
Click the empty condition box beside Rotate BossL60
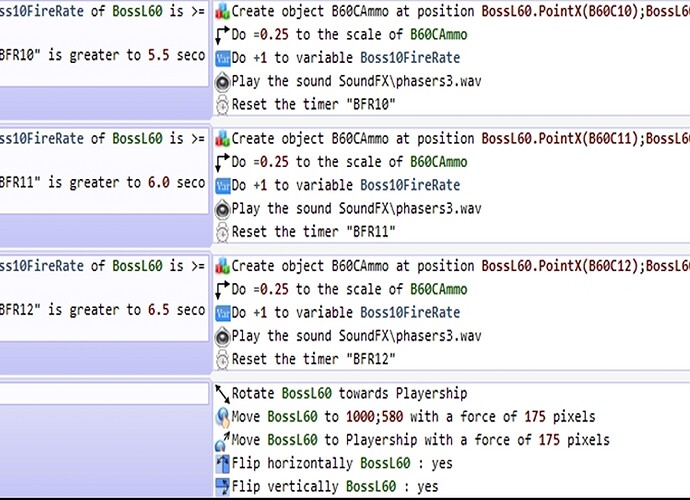tap(104, 393)
